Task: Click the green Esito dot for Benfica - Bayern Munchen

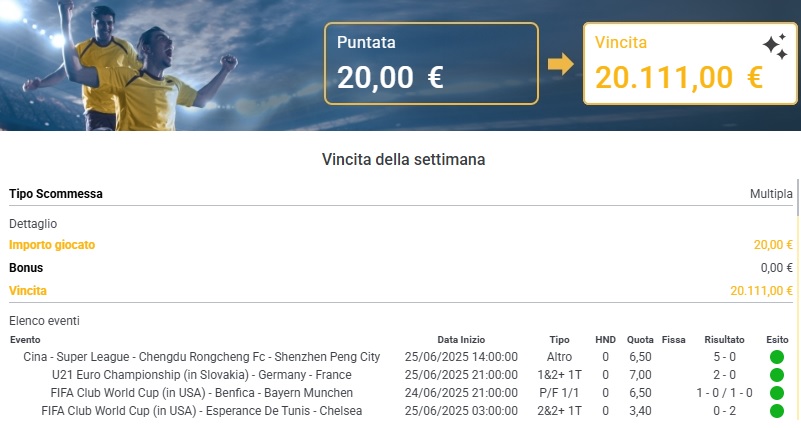Action: pyautogui.click(x=776, y=393)
